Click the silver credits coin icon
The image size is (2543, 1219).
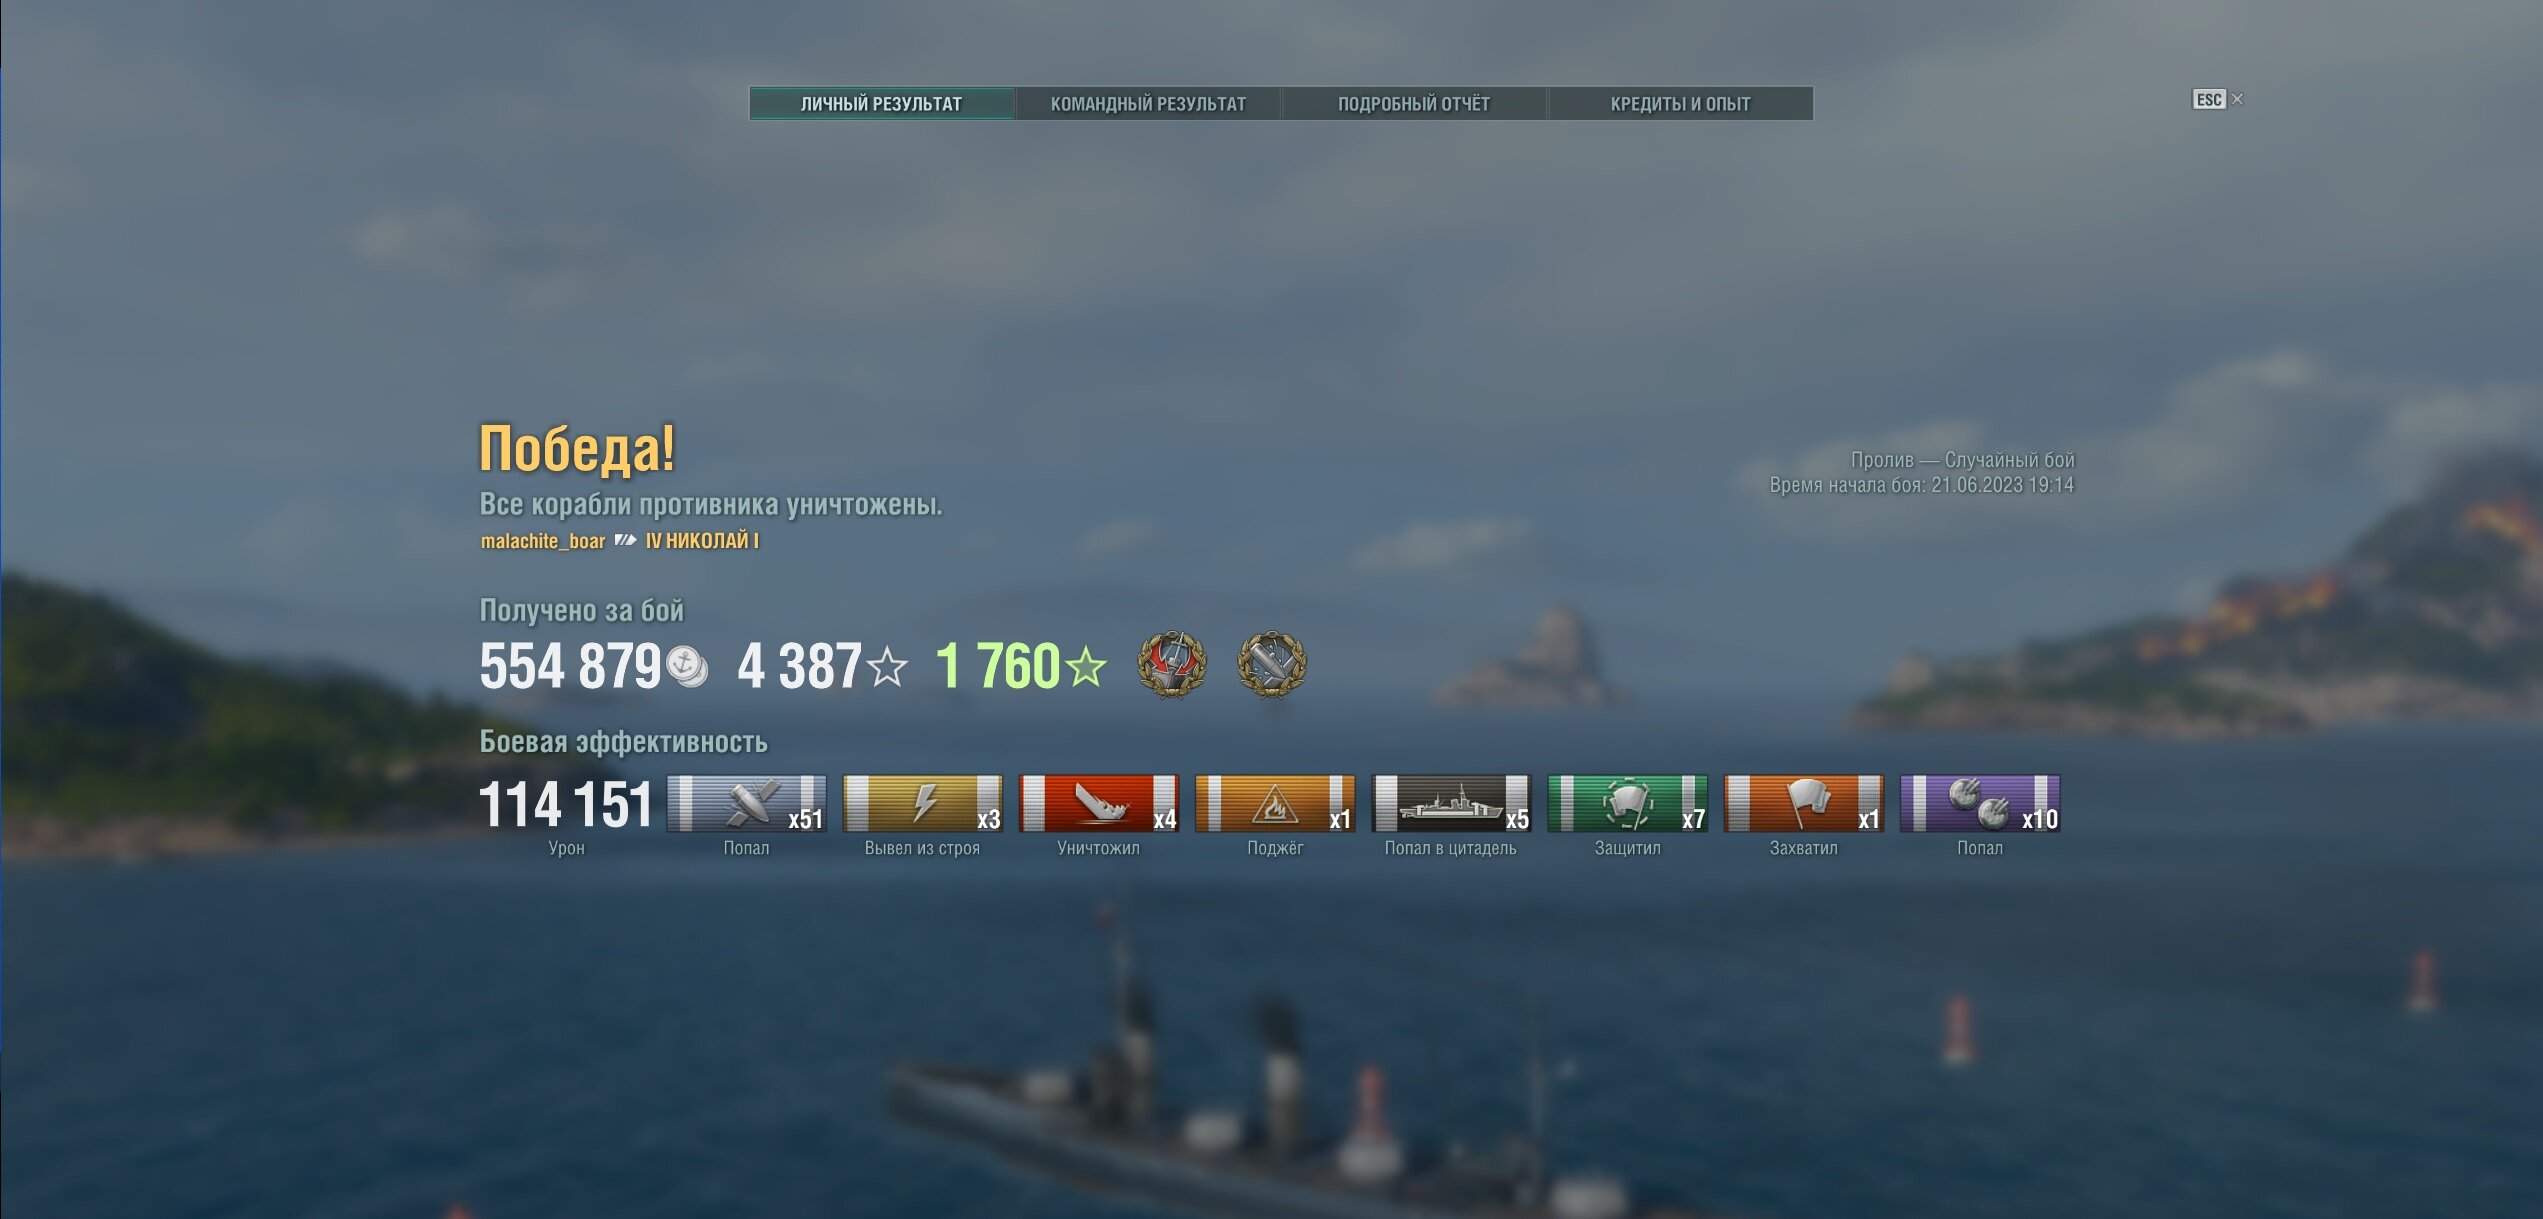(687, 667)
